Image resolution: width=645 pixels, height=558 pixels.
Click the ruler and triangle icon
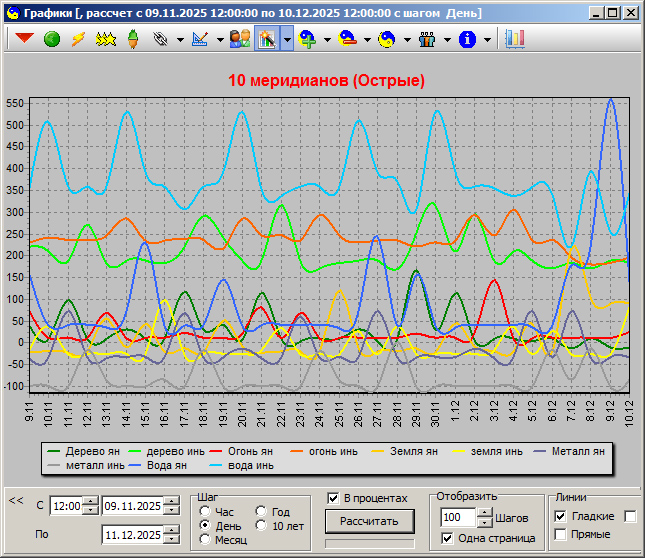199,39
